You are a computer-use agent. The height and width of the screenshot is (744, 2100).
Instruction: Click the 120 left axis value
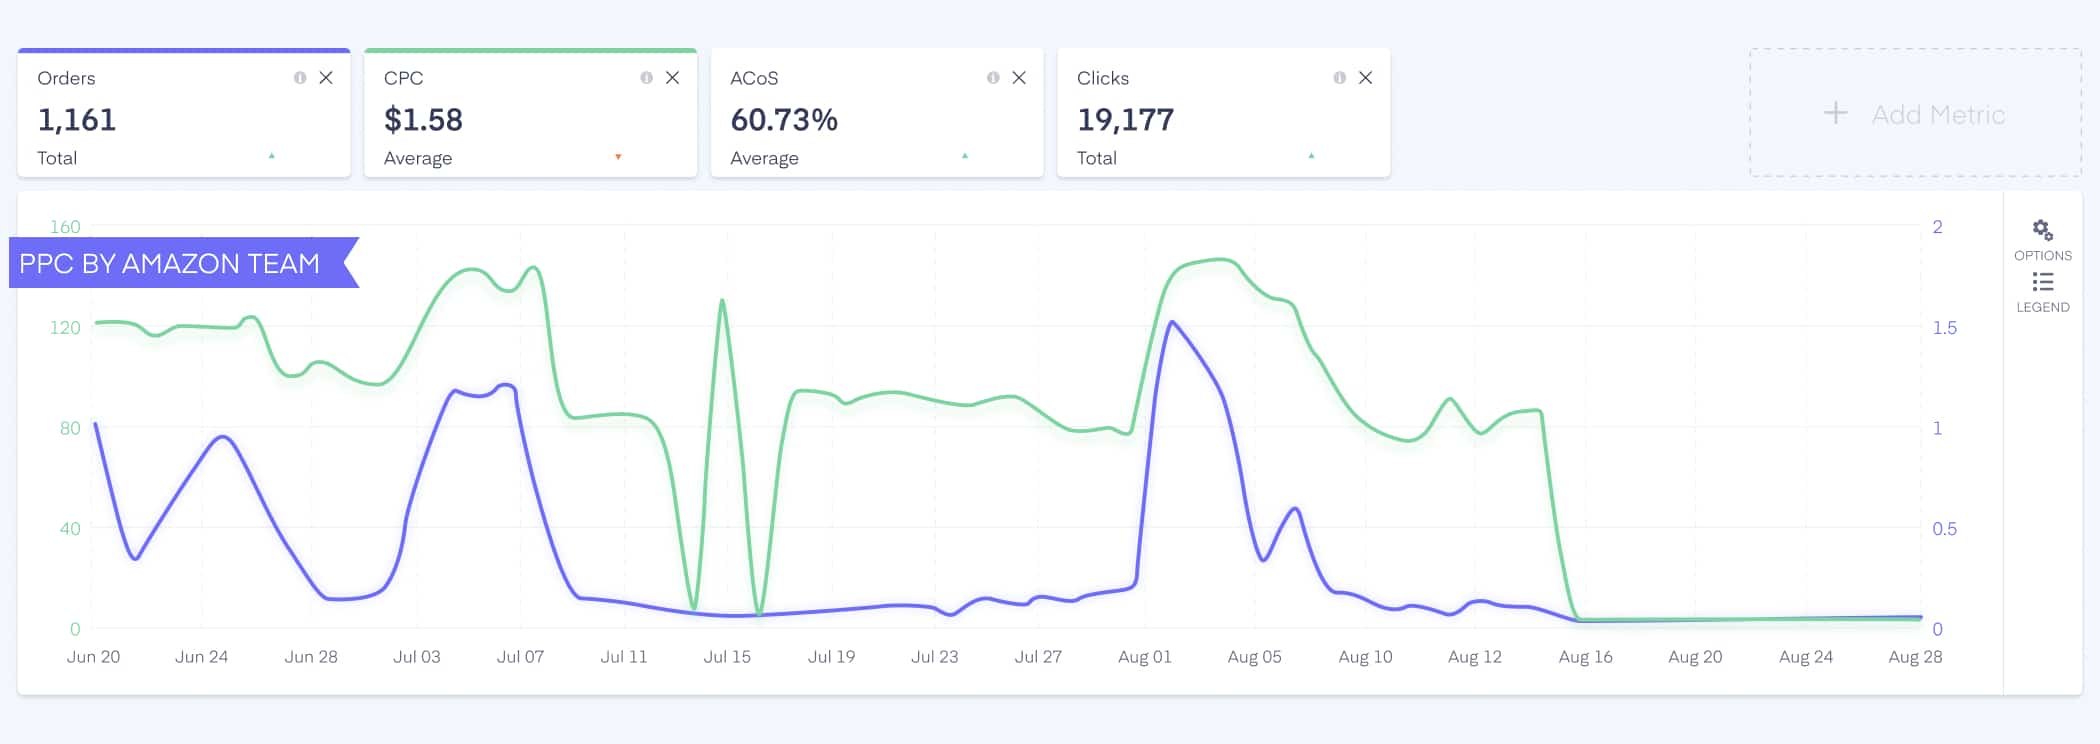65,328
